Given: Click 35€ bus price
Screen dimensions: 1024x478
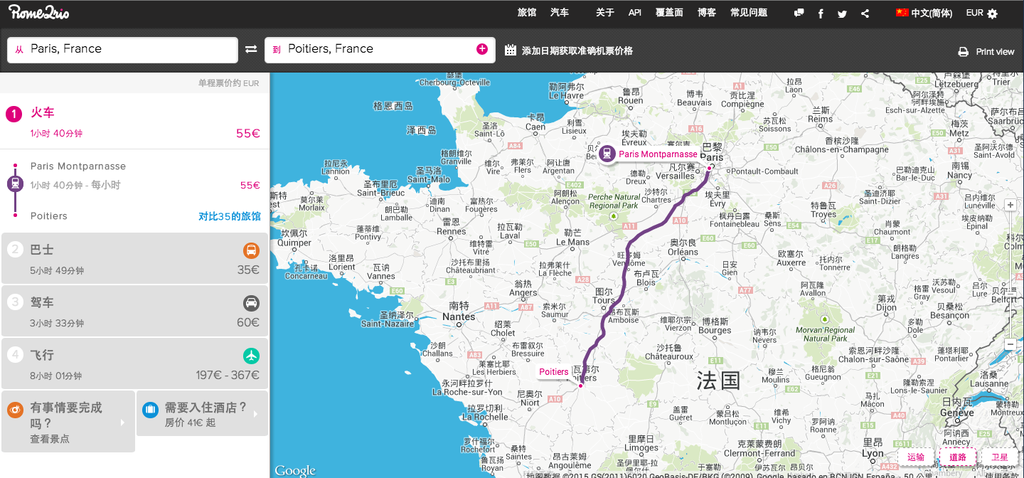Looking at the screenshot, I should tap(248, 269).
